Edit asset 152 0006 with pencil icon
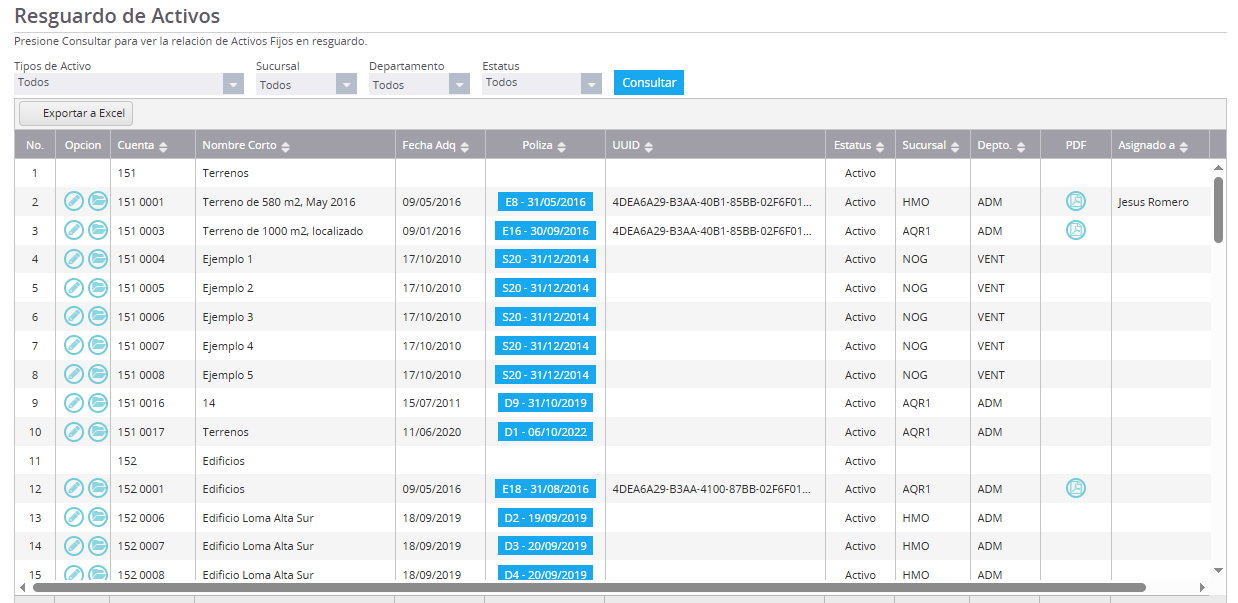 pos(74,517)
